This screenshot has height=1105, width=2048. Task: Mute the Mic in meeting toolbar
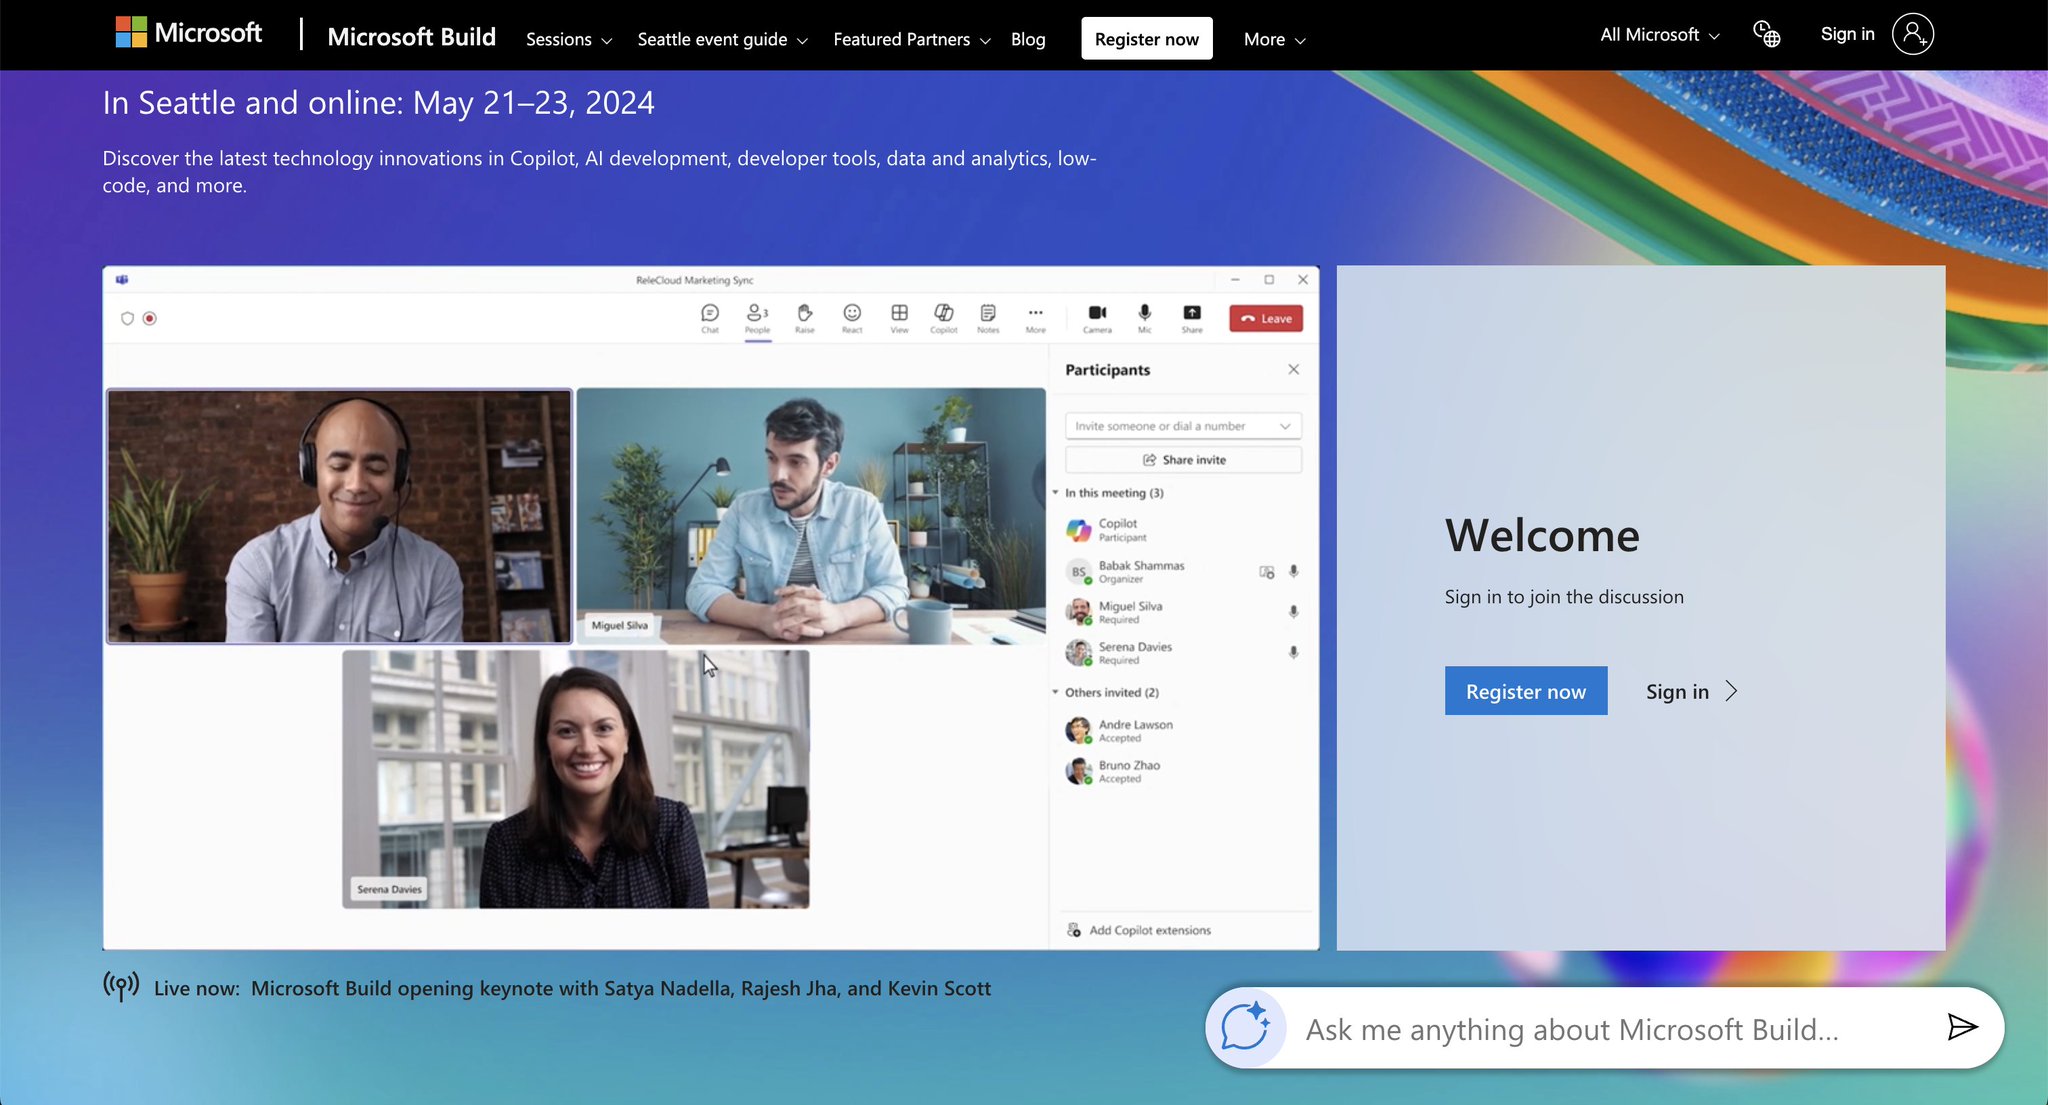point(1145,318)
